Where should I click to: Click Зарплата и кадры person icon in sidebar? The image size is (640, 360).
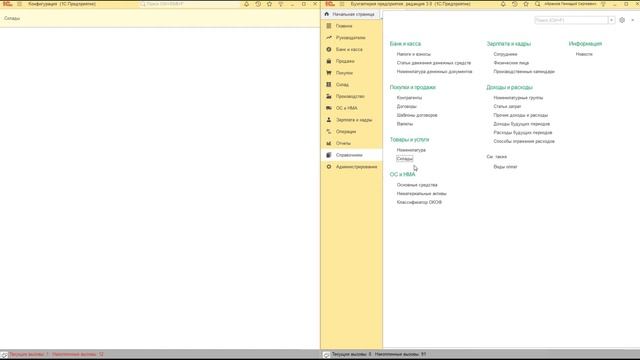(x=329, y=120)
